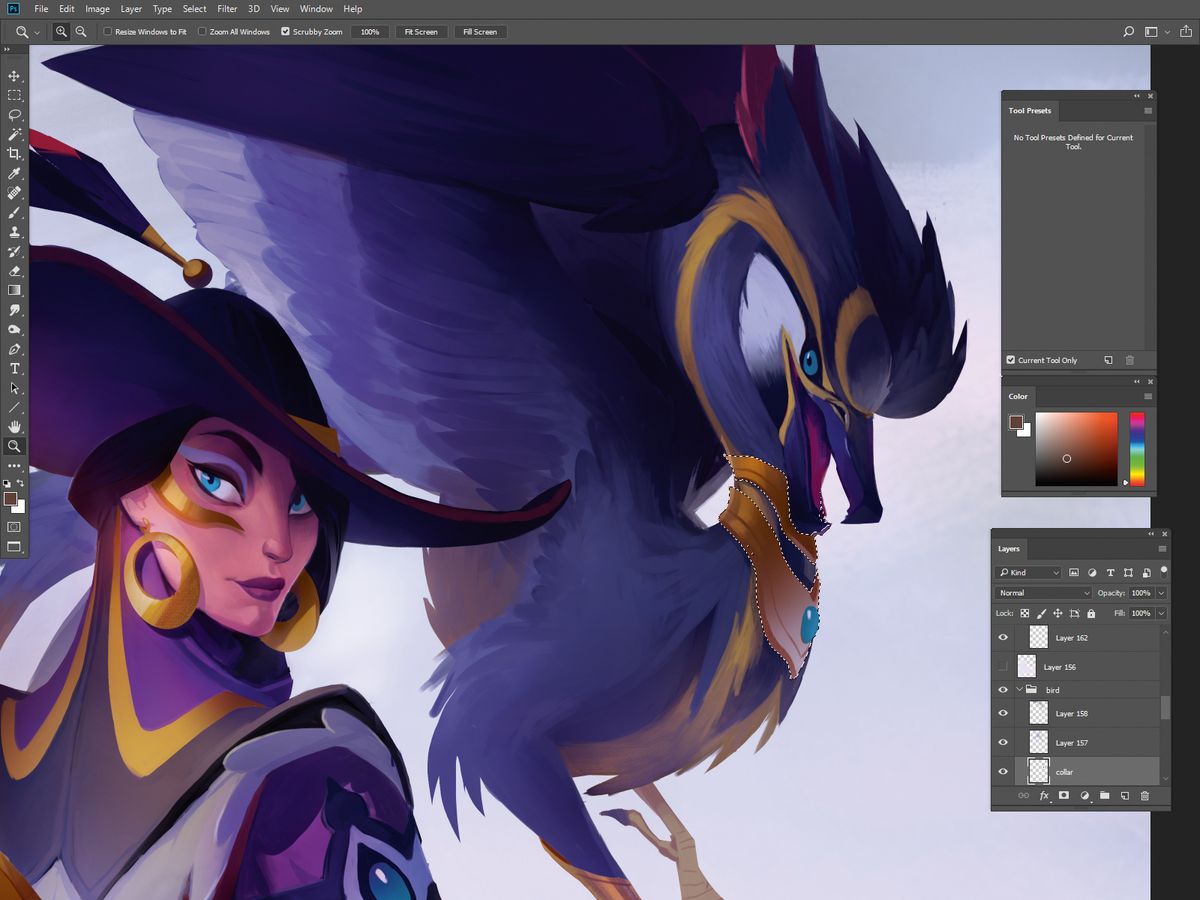This screenshot has height=900, width=1200.
Task: Open the layer Opacity dropdown
Action: (x=1159, y=592)
